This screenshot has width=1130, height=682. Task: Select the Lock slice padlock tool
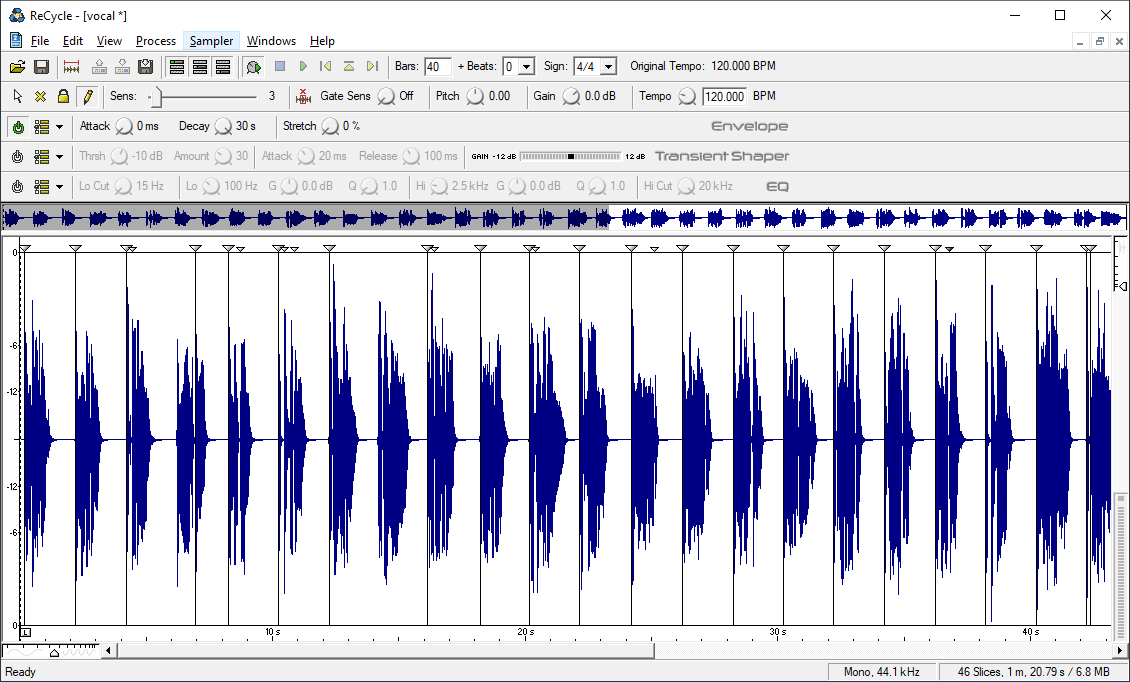pos(63,97)
